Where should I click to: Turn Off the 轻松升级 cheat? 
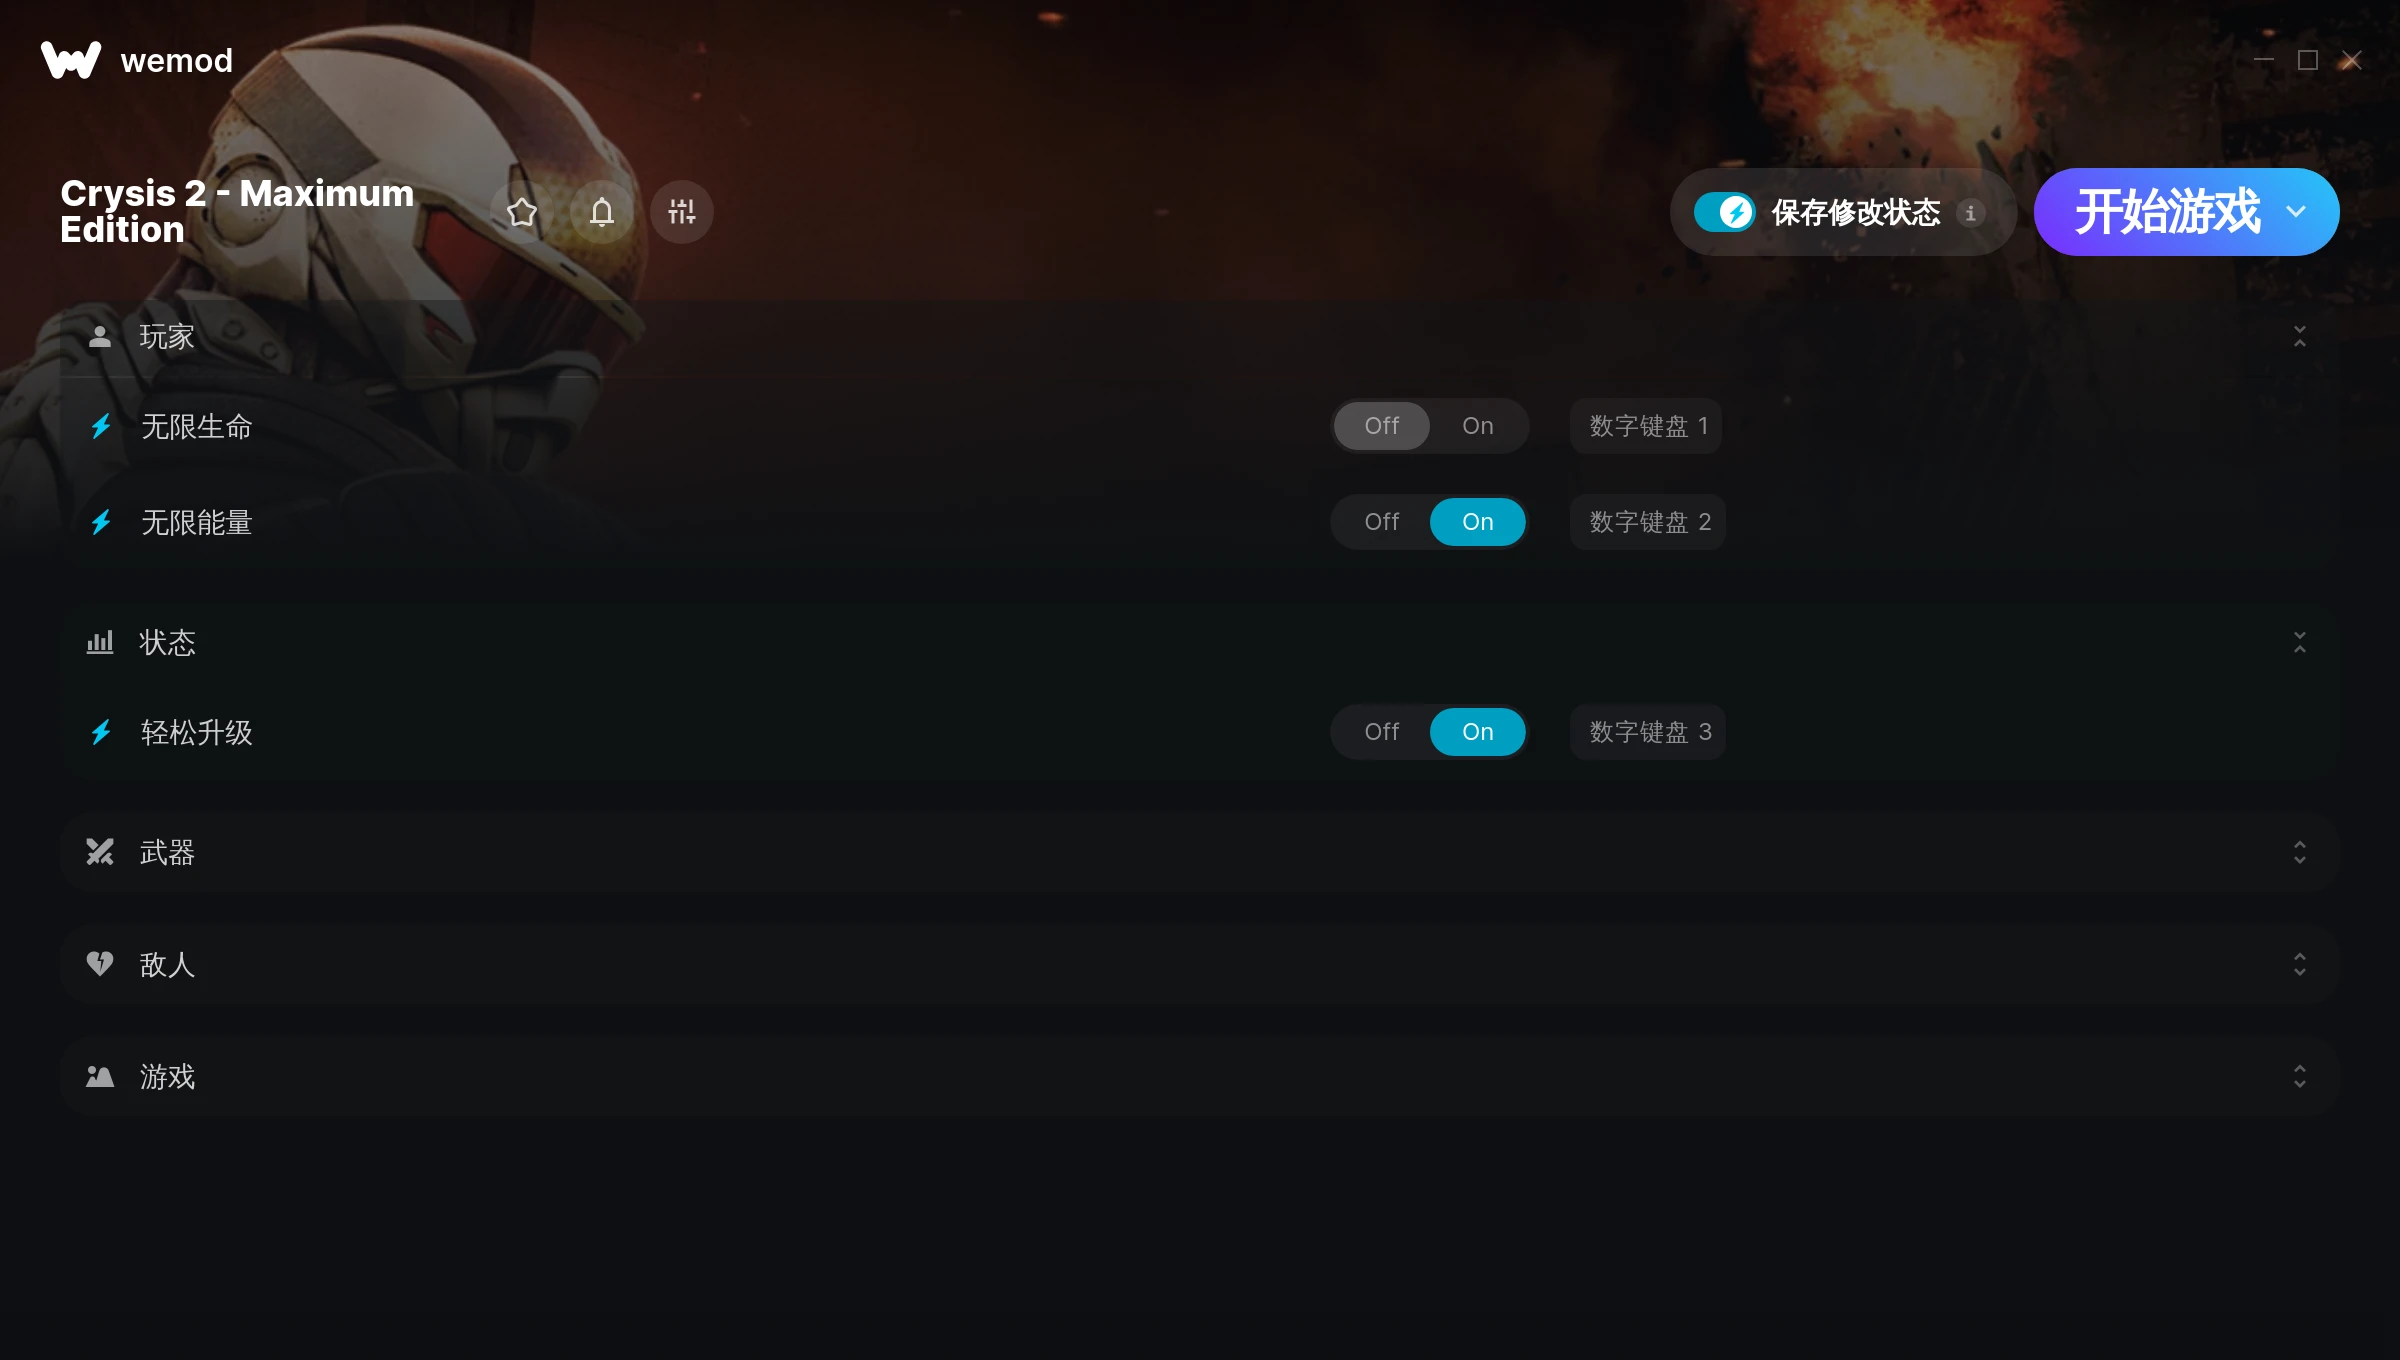pos(1381,732)
